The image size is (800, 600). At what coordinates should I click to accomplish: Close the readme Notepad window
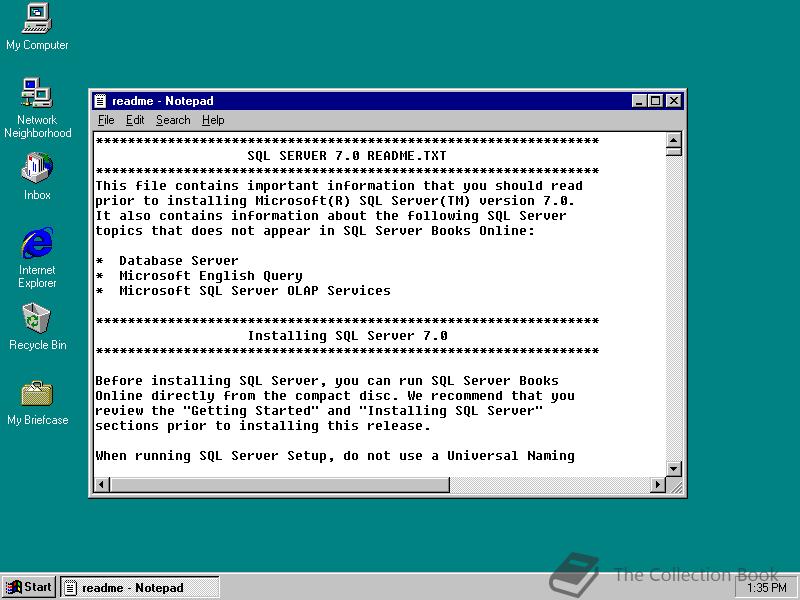pyautogui.click(x=674, y=101)
